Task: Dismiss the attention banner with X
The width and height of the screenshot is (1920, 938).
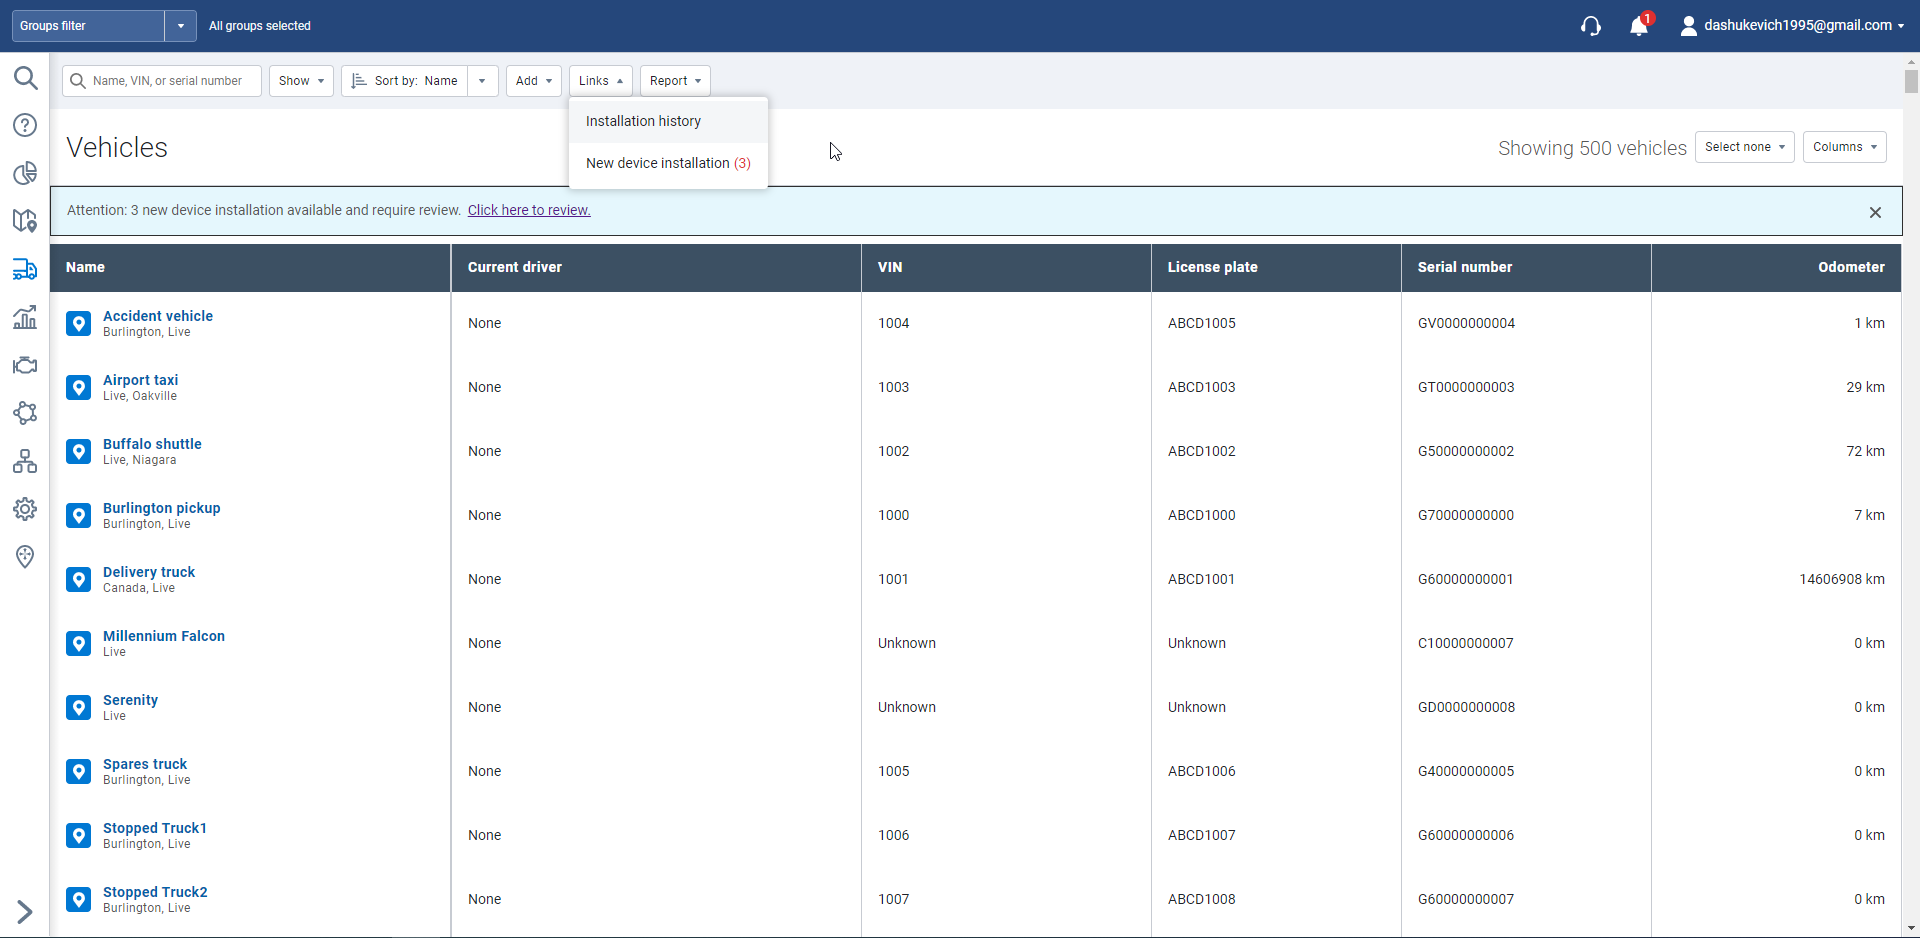Action: pos(1875,212)
